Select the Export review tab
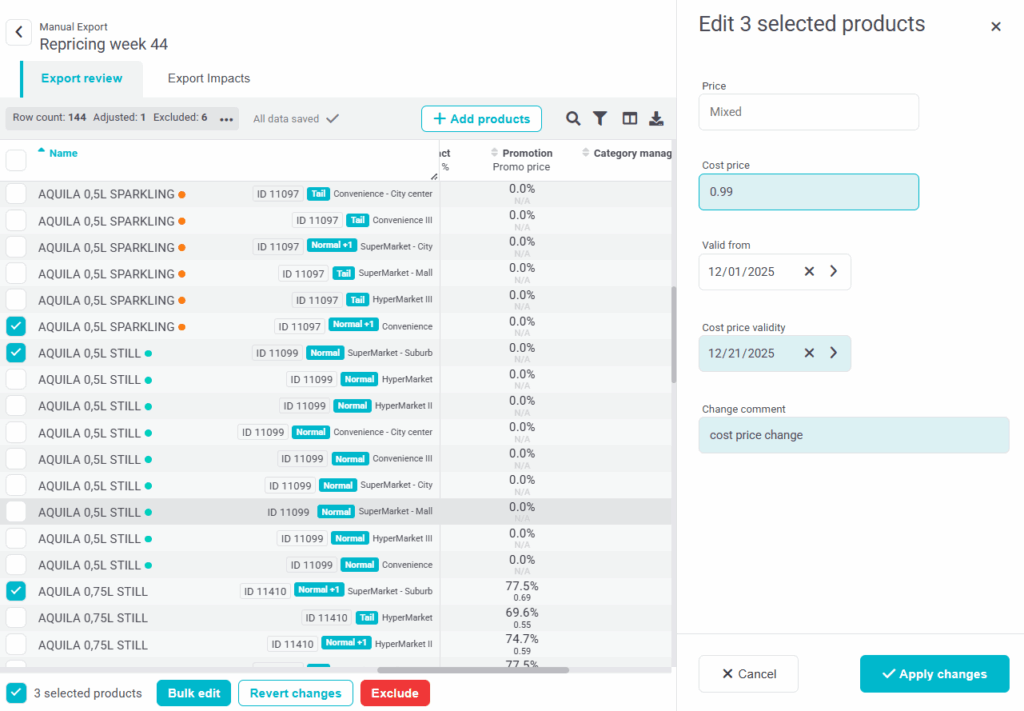Screen dimensions: 1024x711 pyautogui.click(x=81, y=78)
